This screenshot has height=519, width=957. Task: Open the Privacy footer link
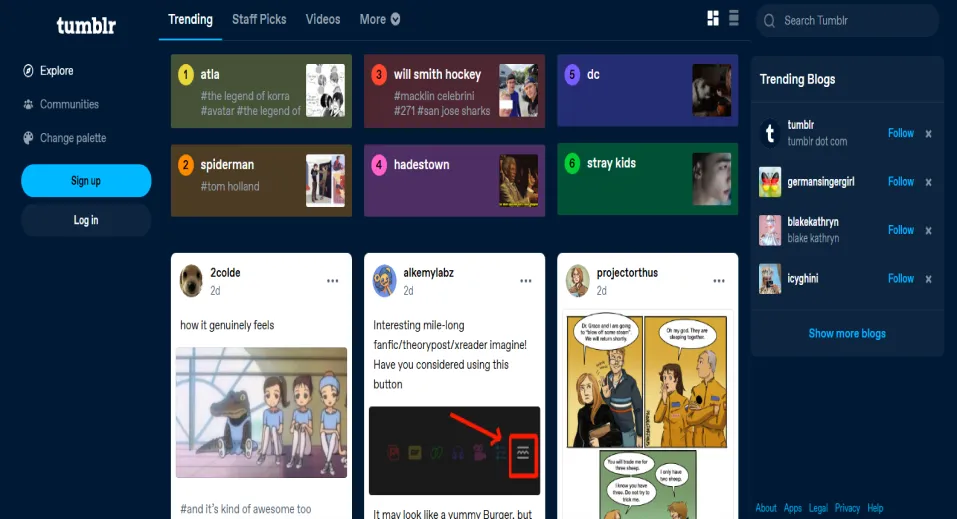[x=847, y=508]
